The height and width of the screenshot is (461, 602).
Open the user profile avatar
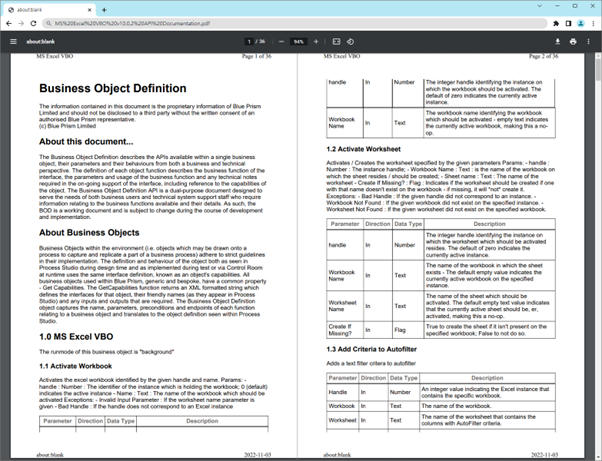[580, 23]
